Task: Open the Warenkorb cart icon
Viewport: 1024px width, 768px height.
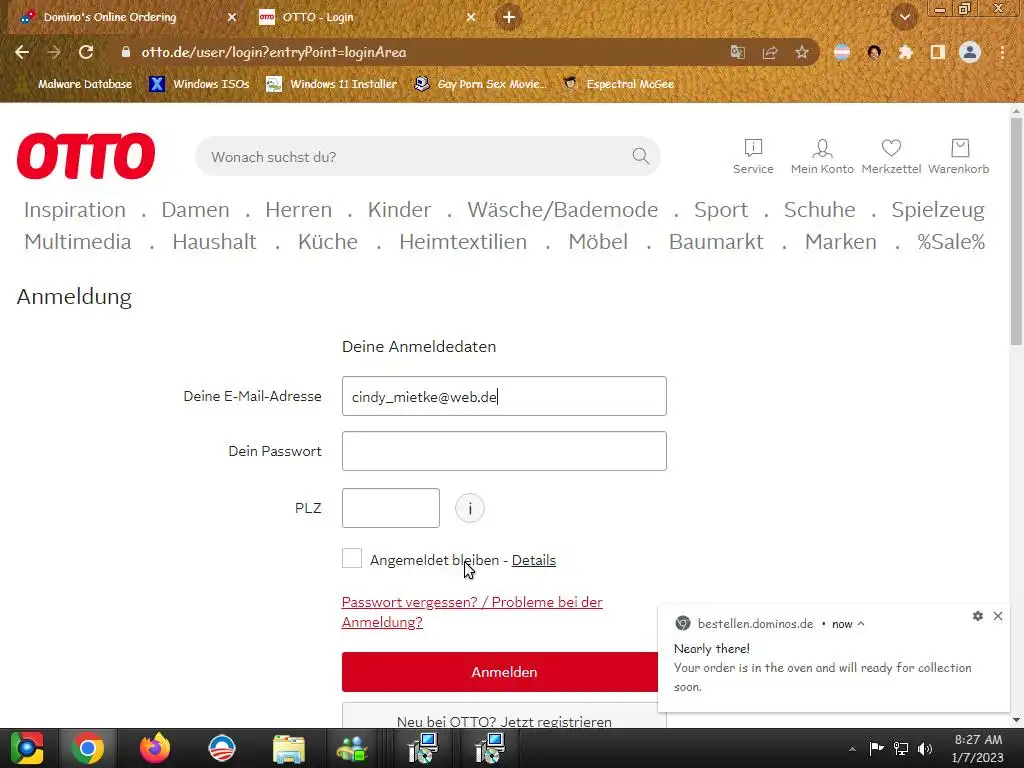Action: 959,157
